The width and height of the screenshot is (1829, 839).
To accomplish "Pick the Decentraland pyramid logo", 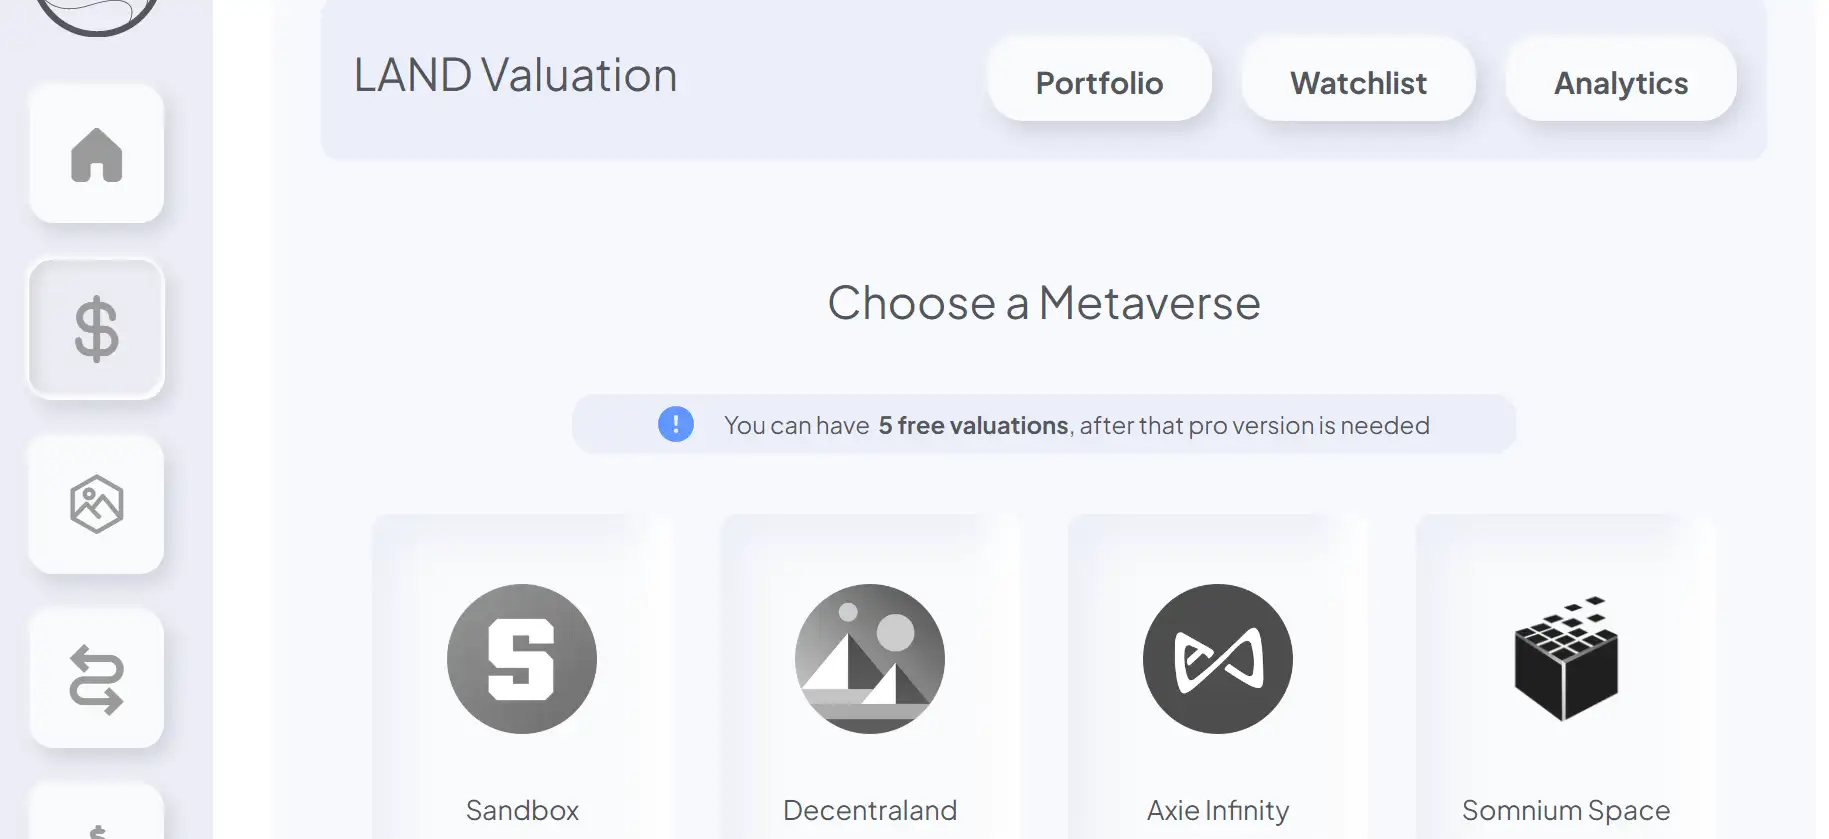I will (x=870, y=659).
